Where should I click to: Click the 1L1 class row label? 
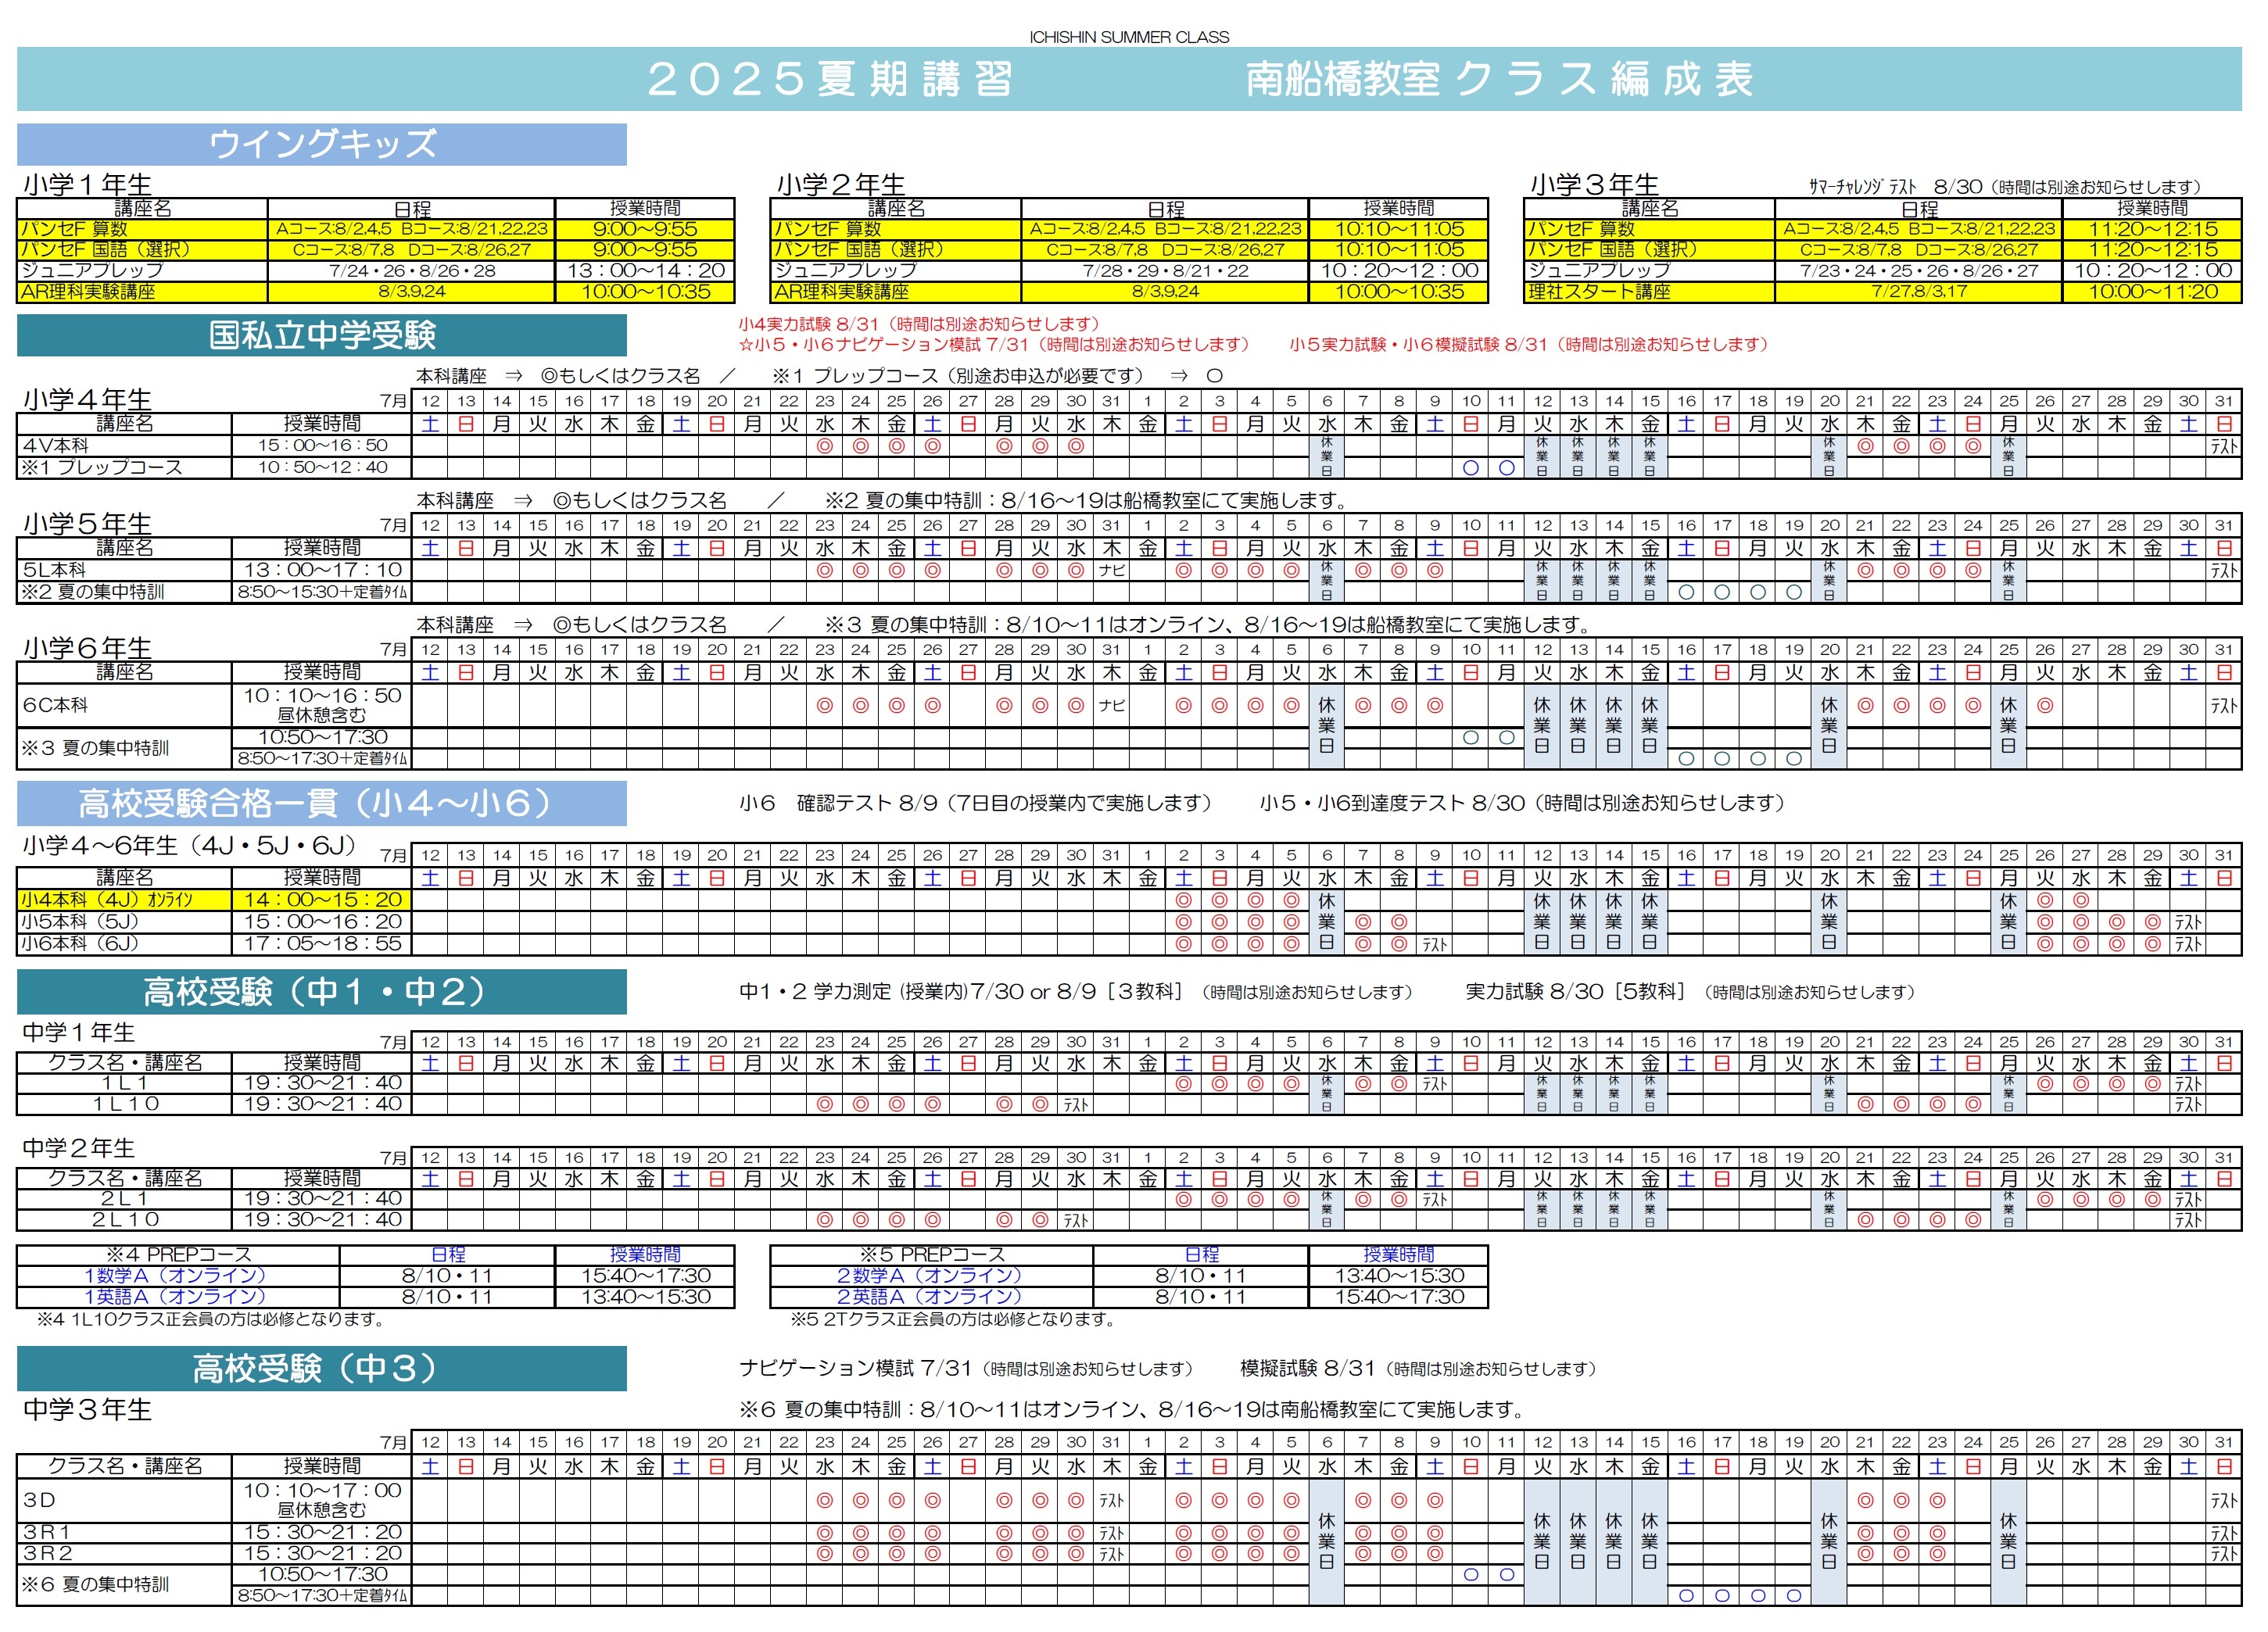(124, 1083)
